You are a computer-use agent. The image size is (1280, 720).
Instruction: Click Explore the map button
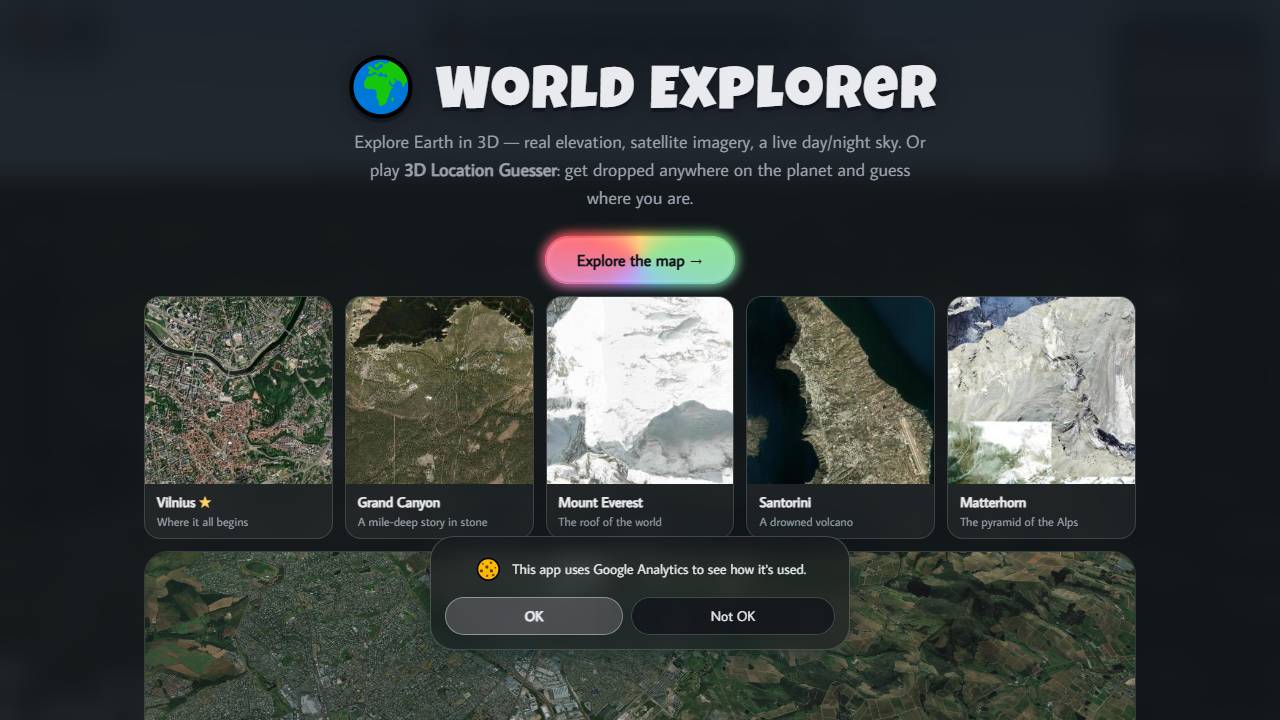[640, 261]
